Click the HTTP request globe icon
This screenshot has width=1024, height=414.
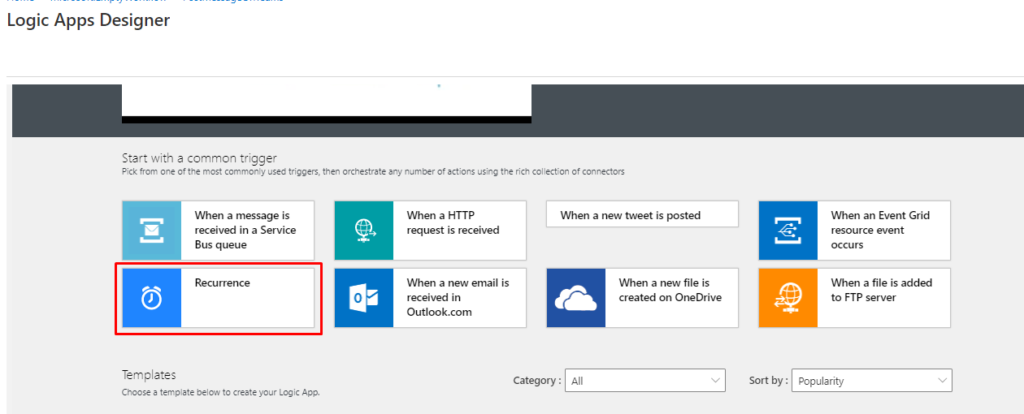pos(364,230)
